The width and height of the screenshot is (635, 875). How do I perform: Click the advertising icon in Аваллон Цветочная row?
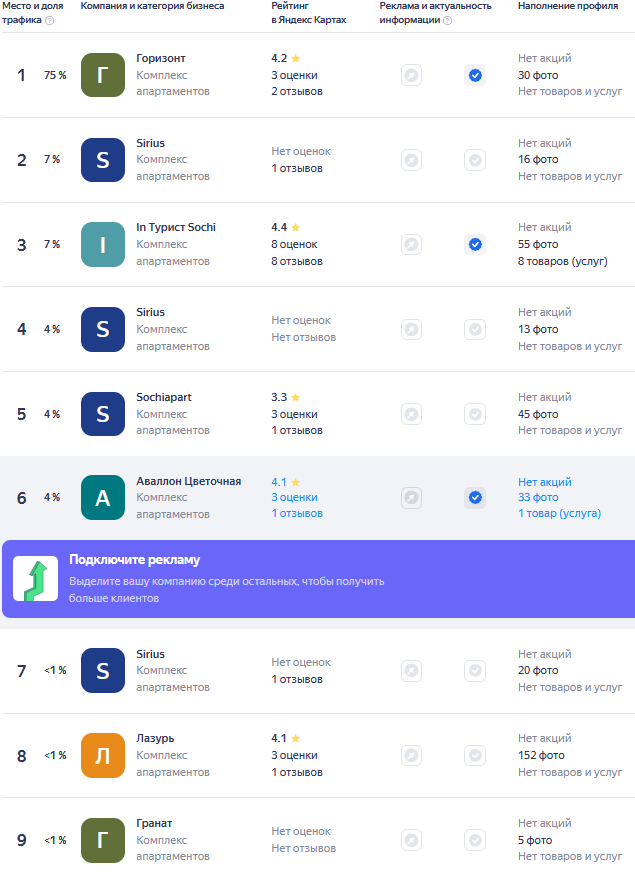pos(411,497)
